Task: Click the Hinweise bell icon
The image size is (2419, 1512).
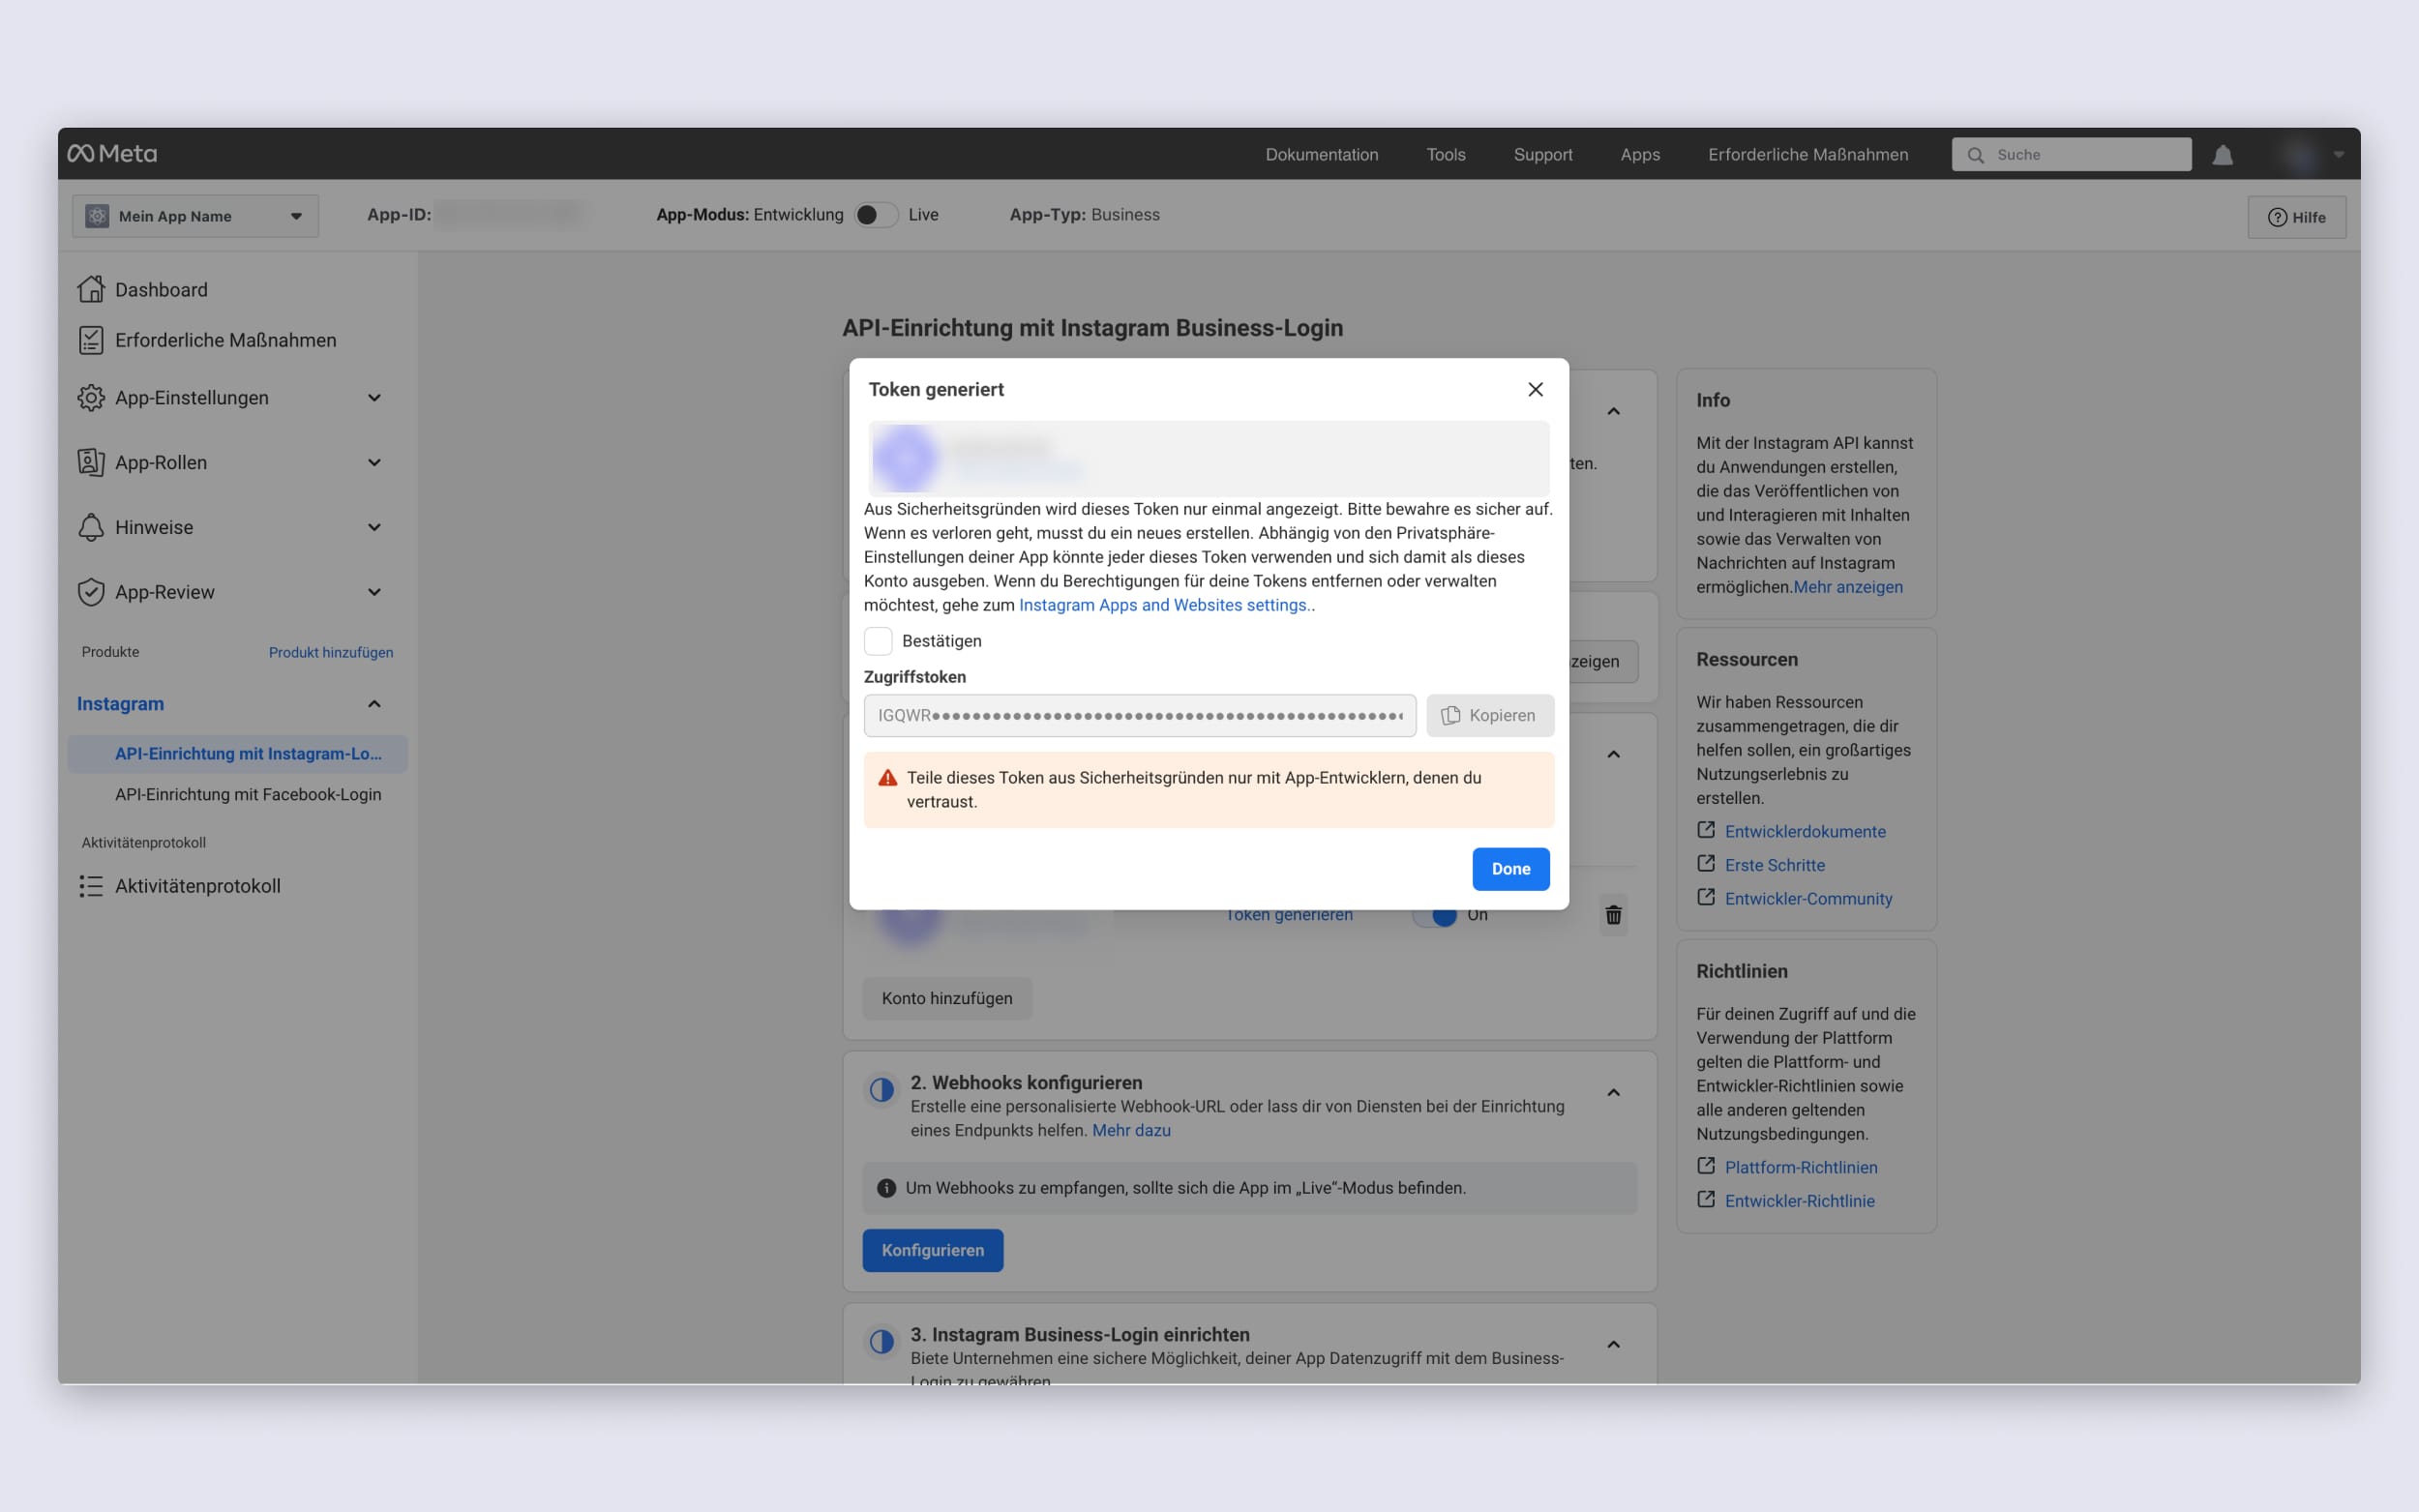Action: click(91, 527)
